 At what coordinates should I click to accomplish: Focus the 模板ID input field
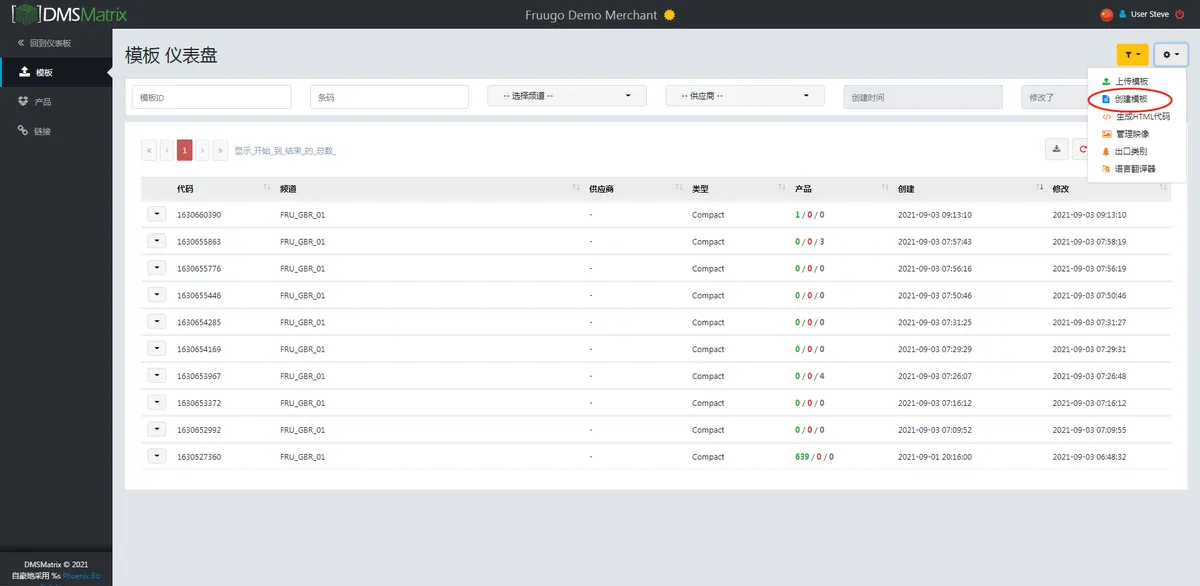[x=212, y=97]
